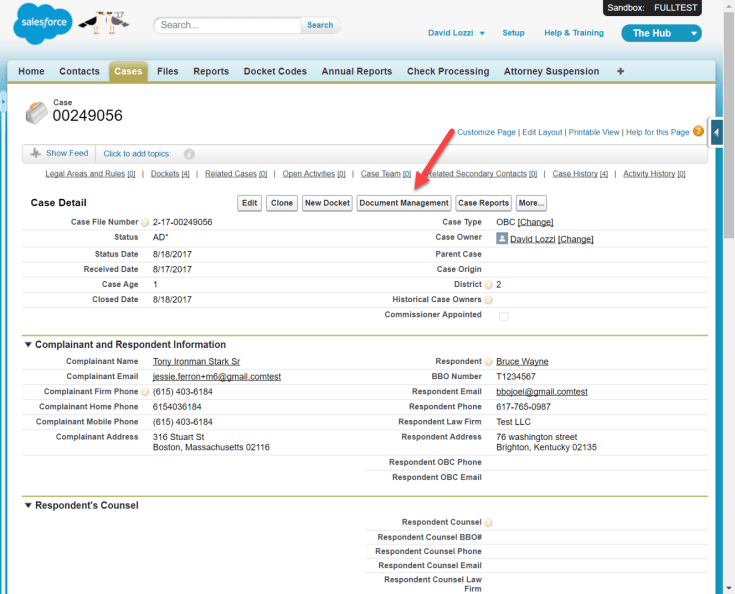Open the Contacts tab
The height and width of the screenshot is (594, 735).
79,71
